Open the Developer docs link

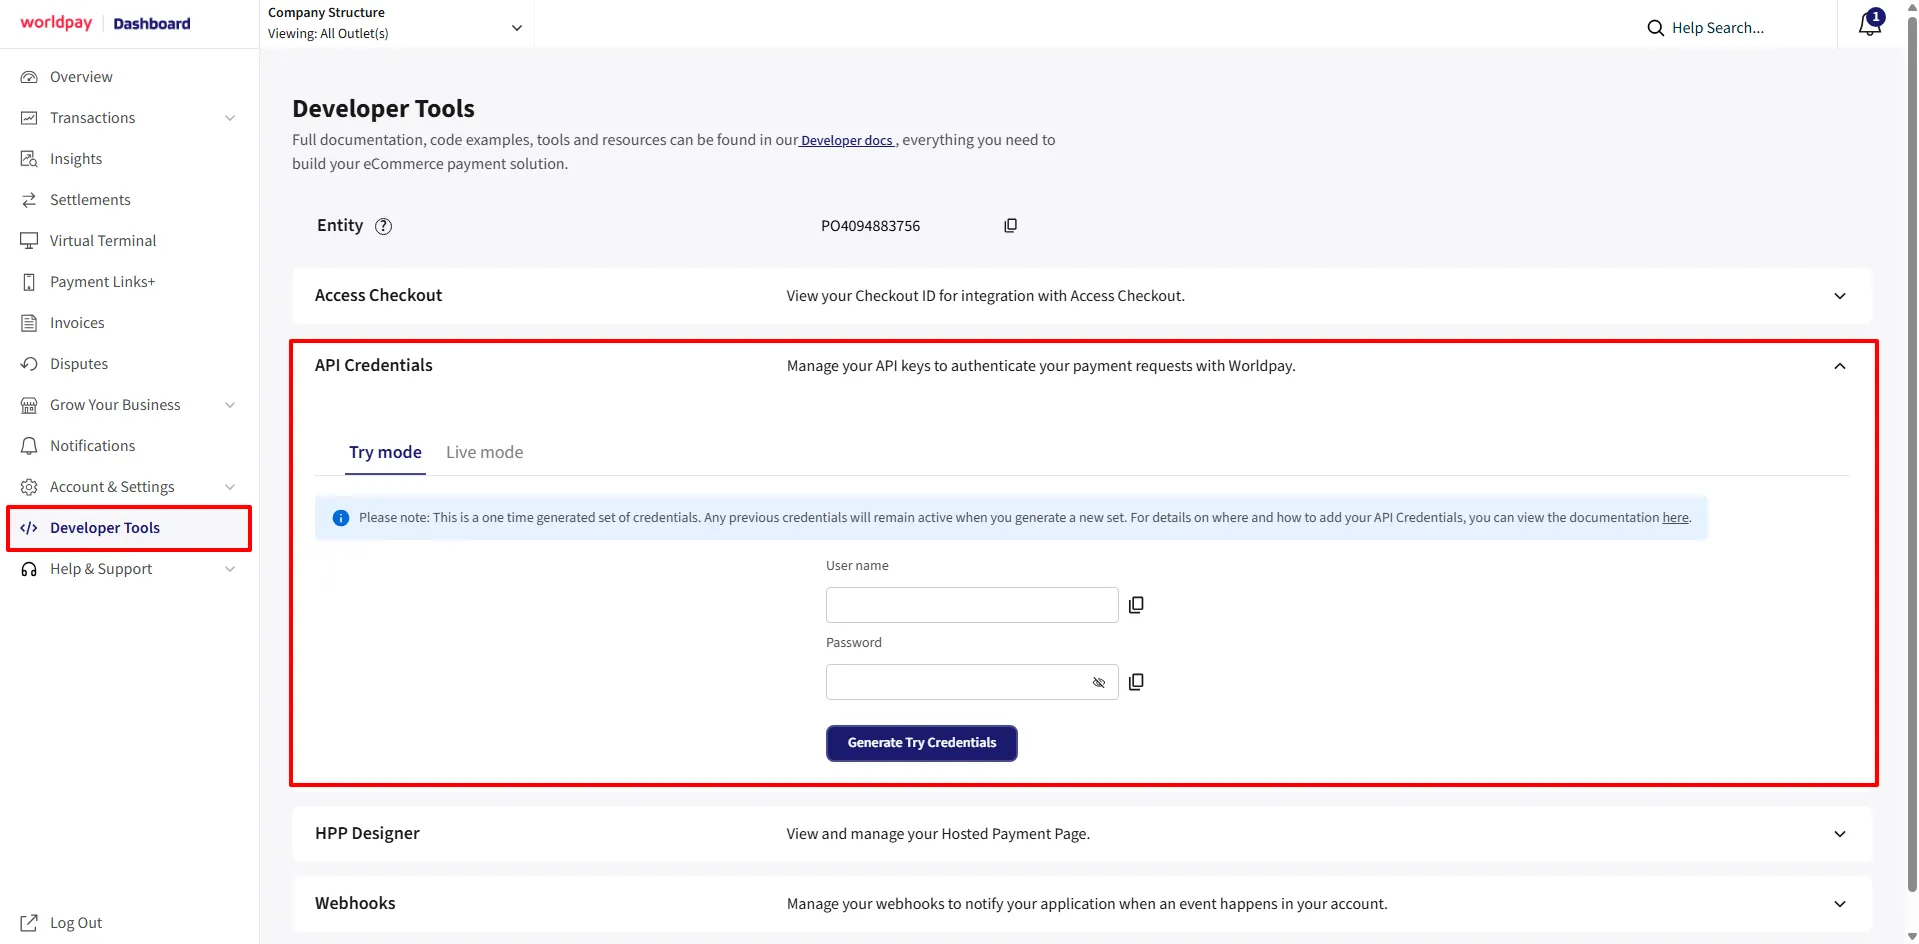click(847, 141)
